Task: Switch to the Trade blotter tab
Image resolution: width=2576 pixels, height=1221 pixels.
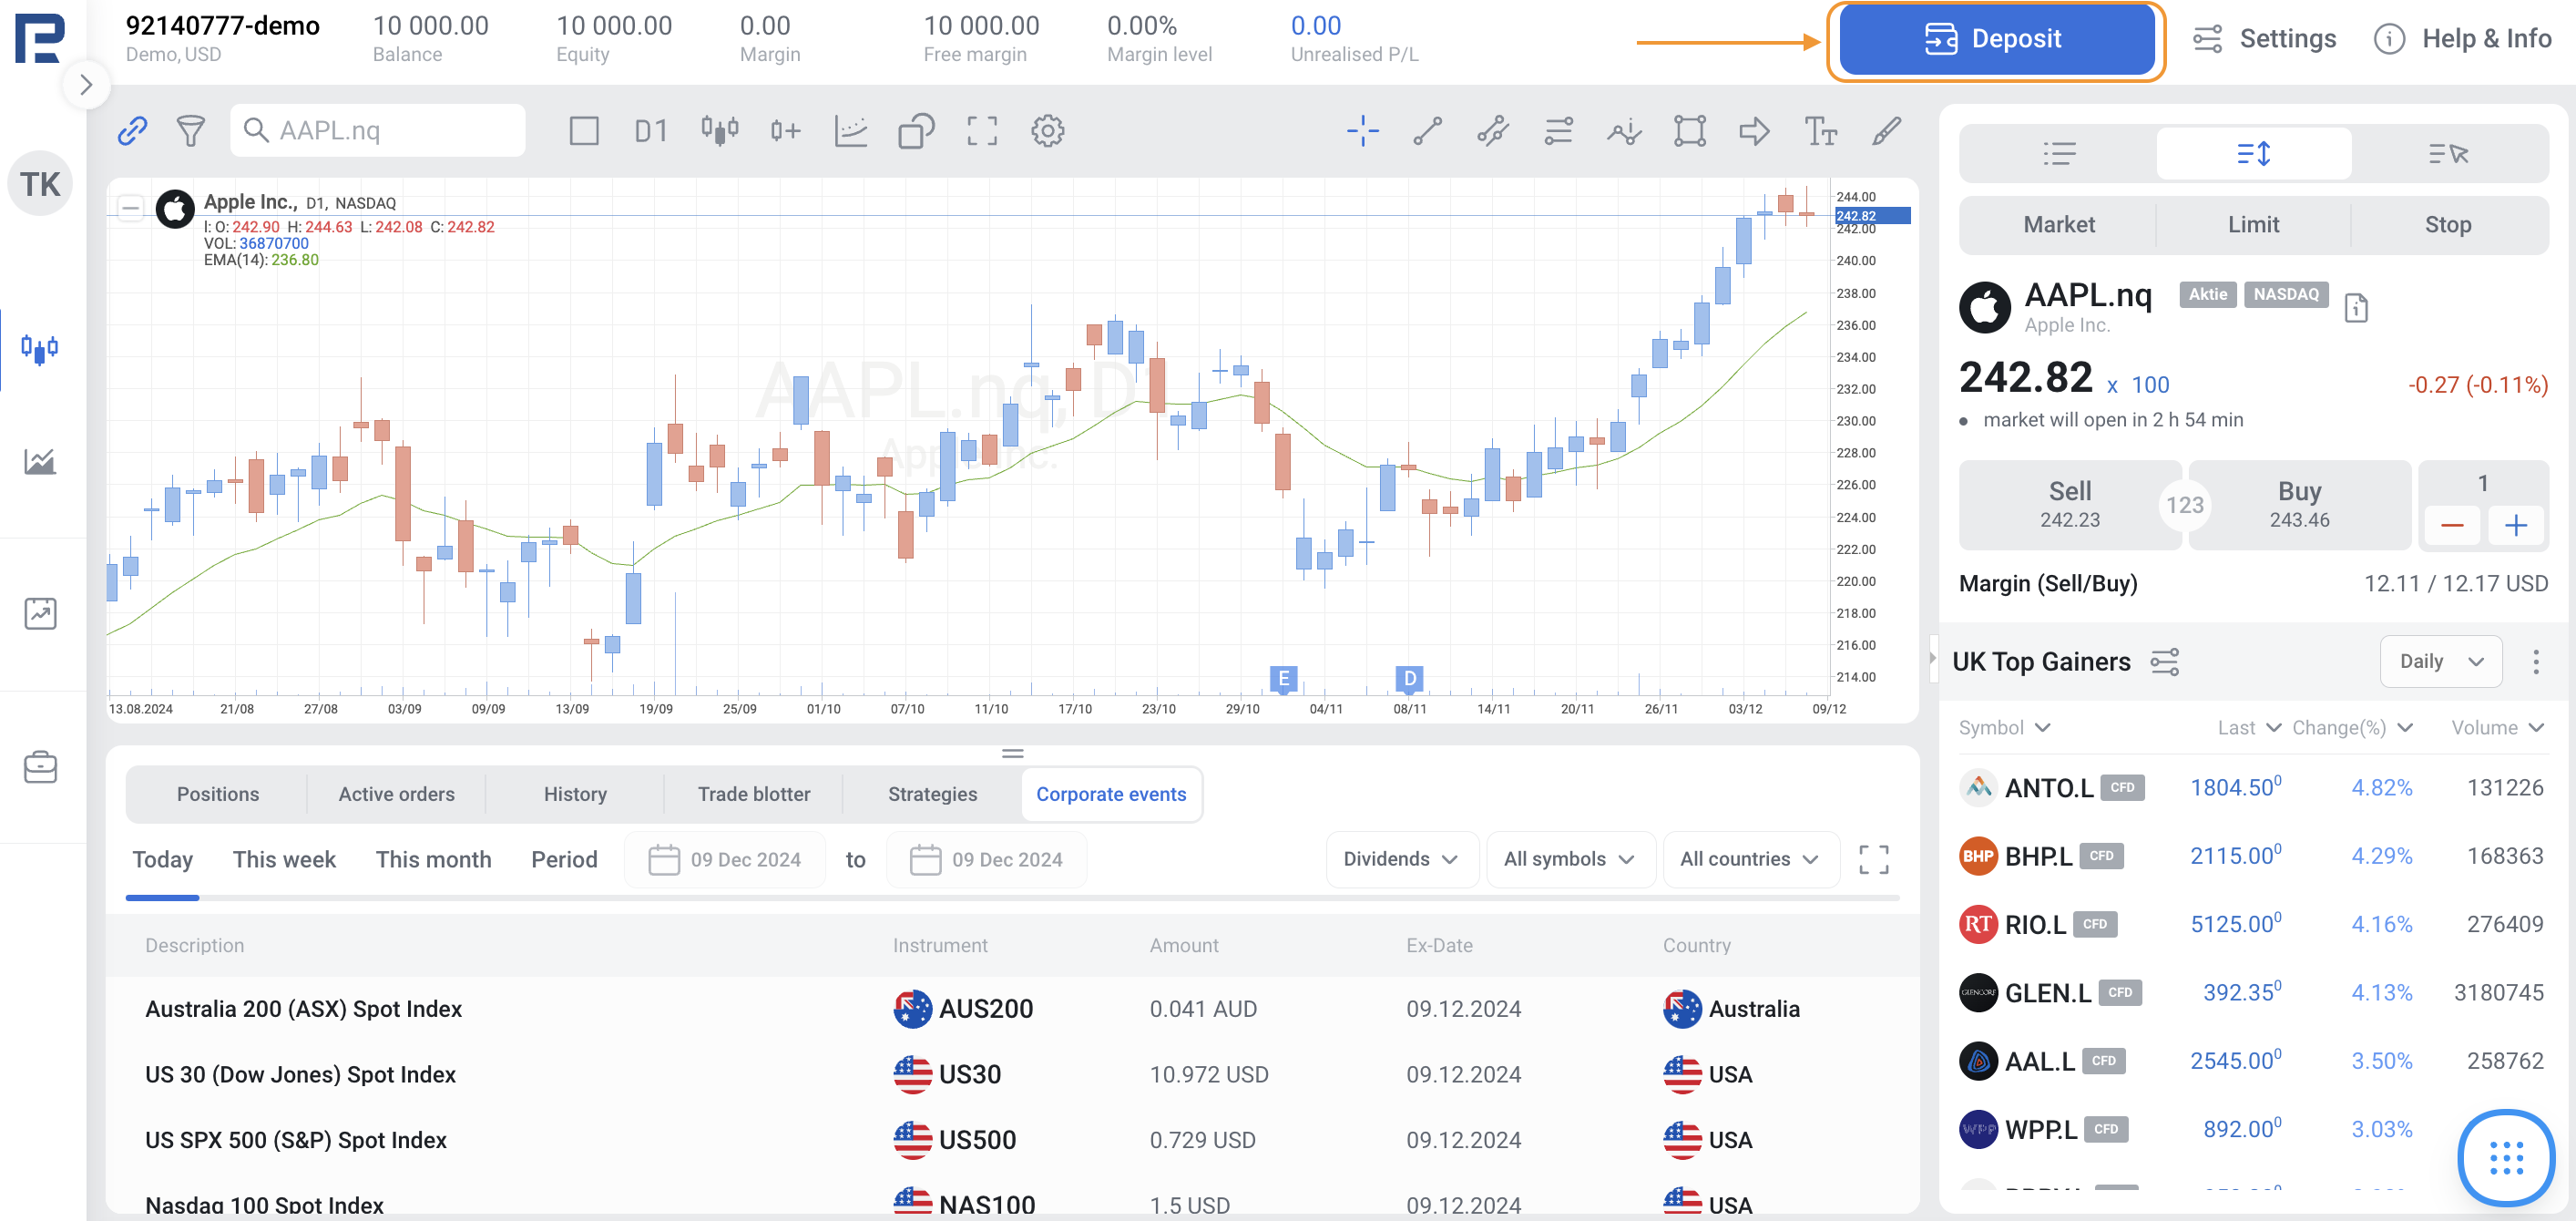Action: click(753, 794)
